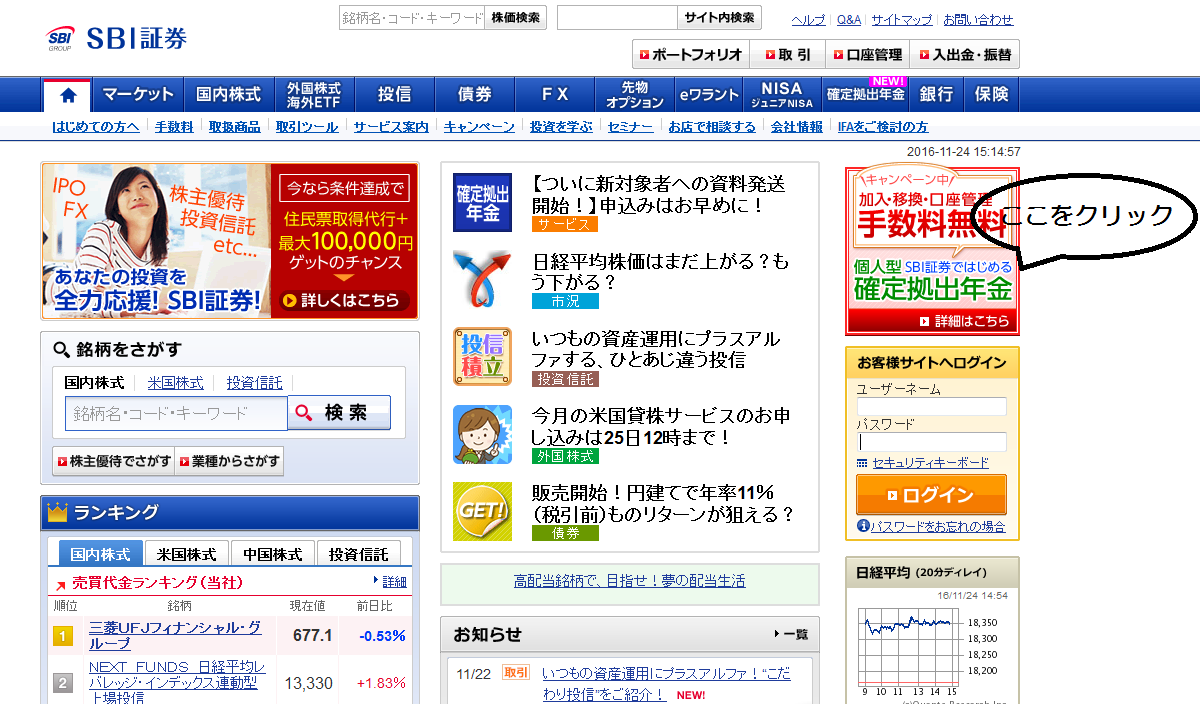The height and width of the screenshot is (704, 1200).
Task: Click the security keyboard icon
Action: tap(862, 463)
